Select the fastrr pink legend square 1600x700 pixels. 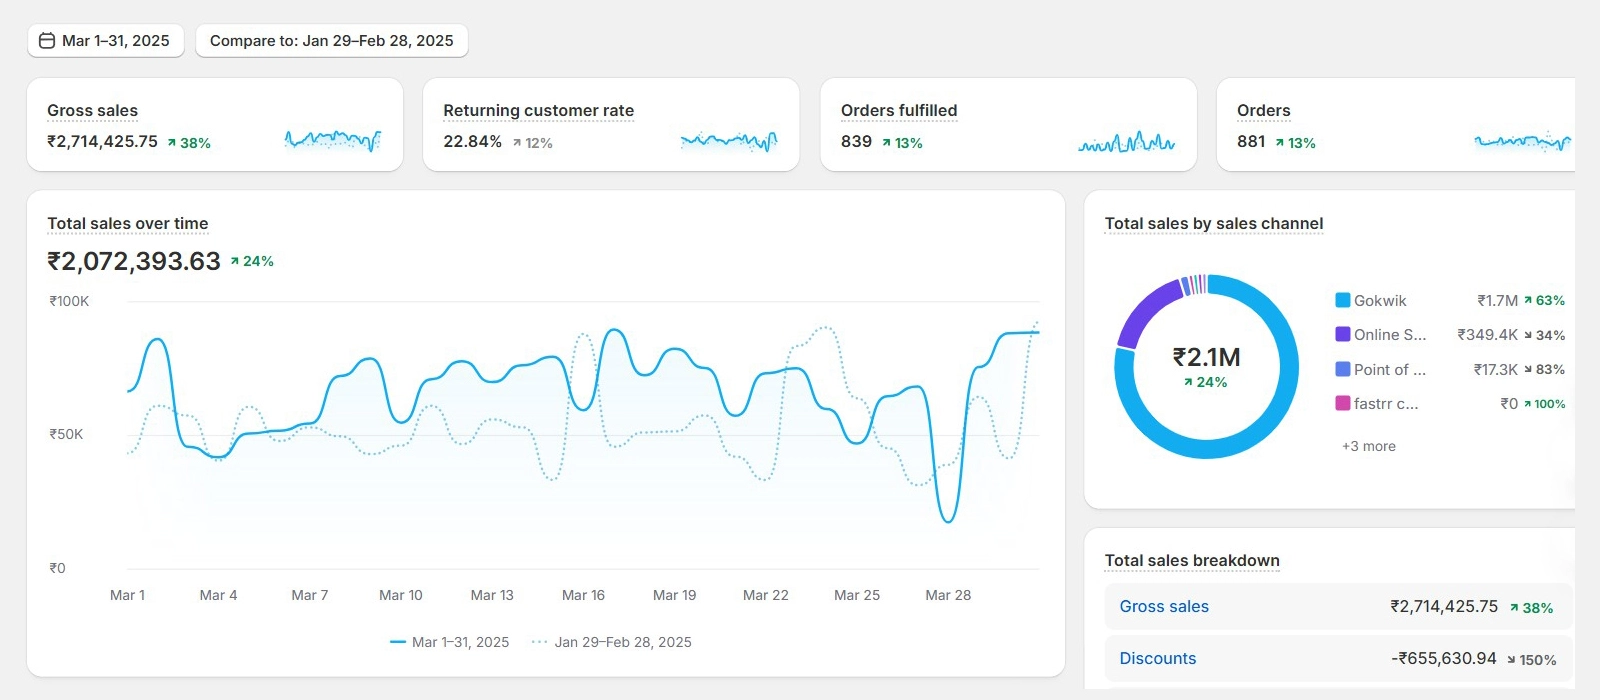(x=1343, y=403)
